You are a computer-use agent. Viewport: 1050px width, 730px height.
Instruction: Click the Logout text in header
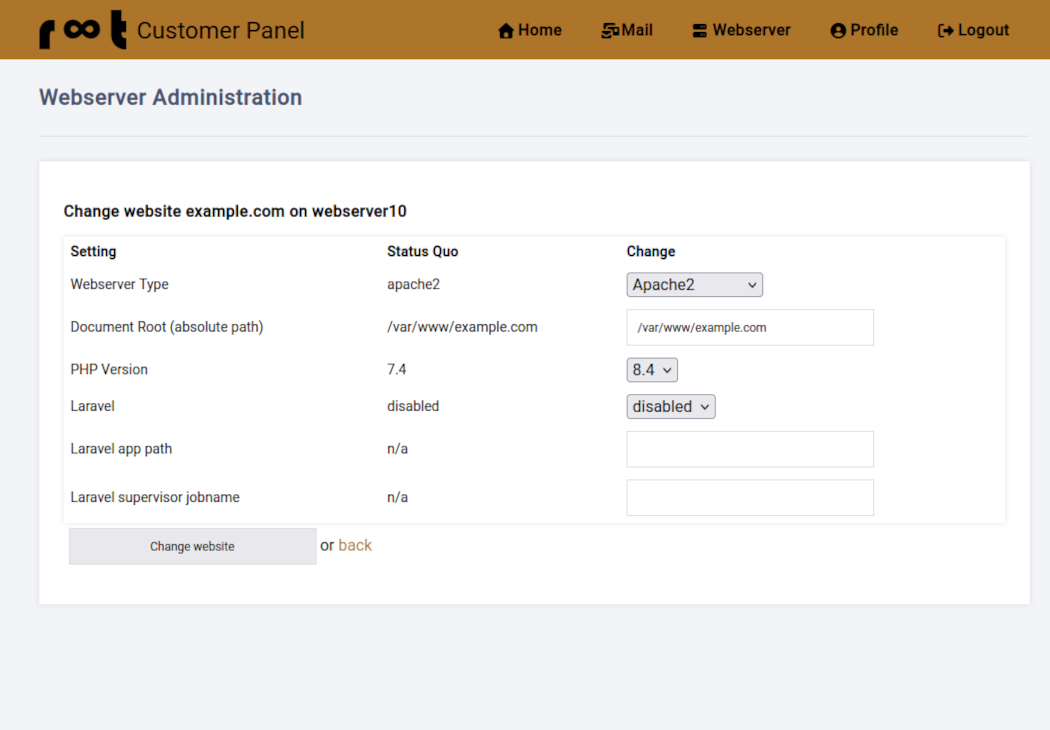click(x=983, y=30)
